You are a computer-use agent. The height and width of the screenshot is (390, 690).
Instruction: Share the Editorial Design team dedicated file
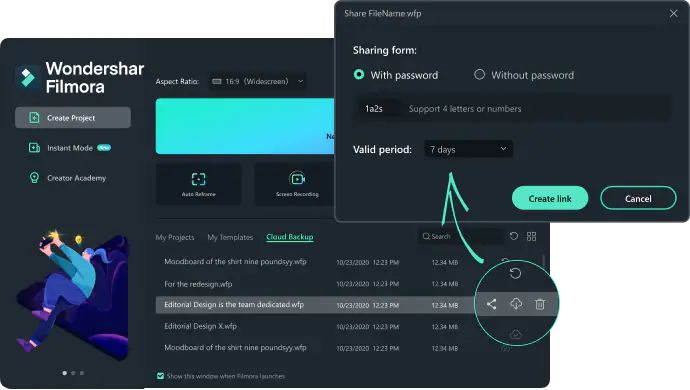(x=492, y=304)
